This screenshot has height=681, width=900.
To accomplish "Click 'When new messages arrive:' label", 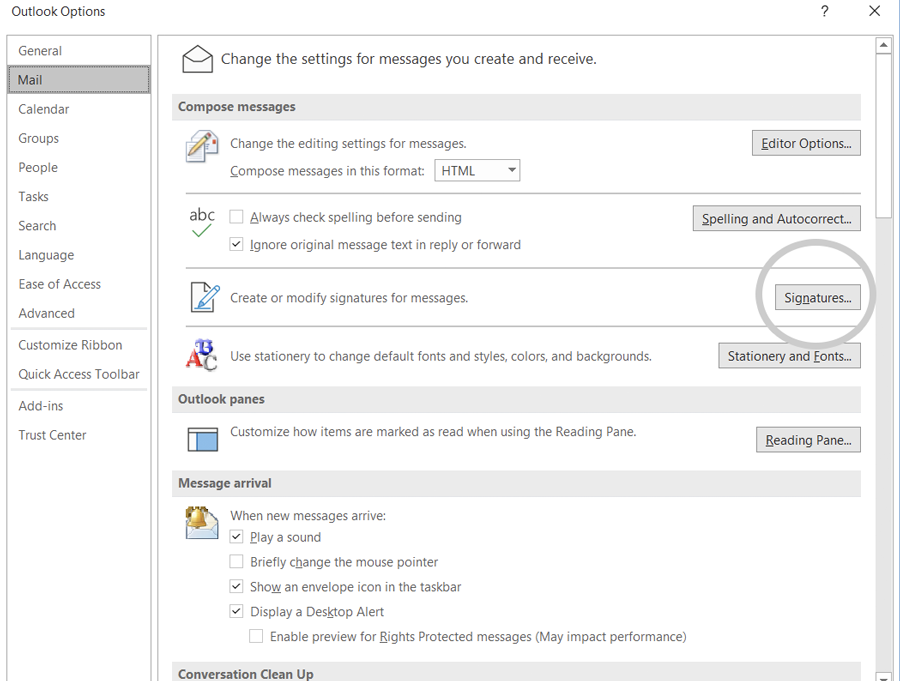I will (308, 516).
